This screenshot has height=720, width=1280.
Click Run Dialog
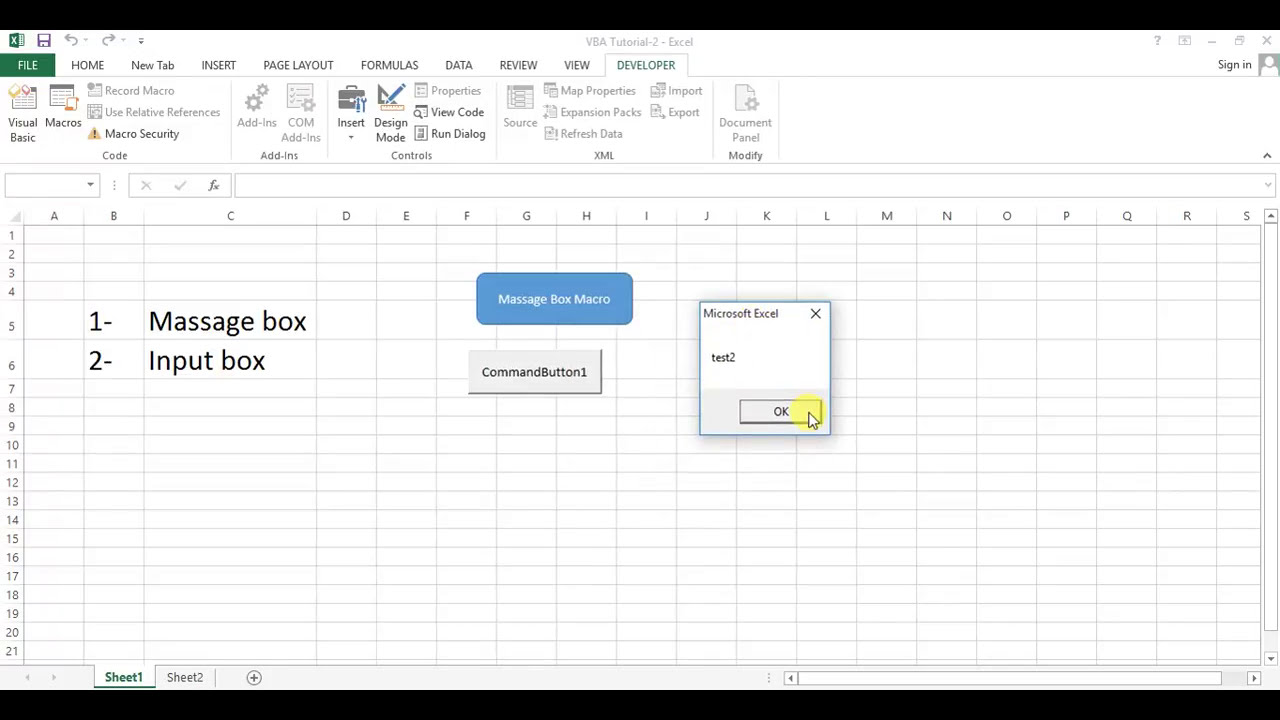[x=449, y=134]
